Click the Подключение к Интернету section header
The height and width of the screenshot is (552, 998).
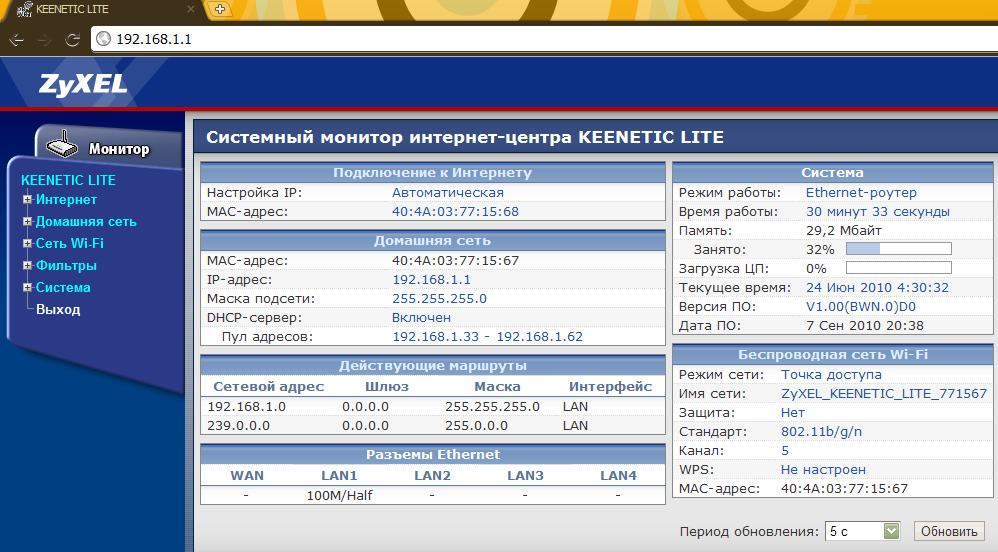tap(433, 173)
